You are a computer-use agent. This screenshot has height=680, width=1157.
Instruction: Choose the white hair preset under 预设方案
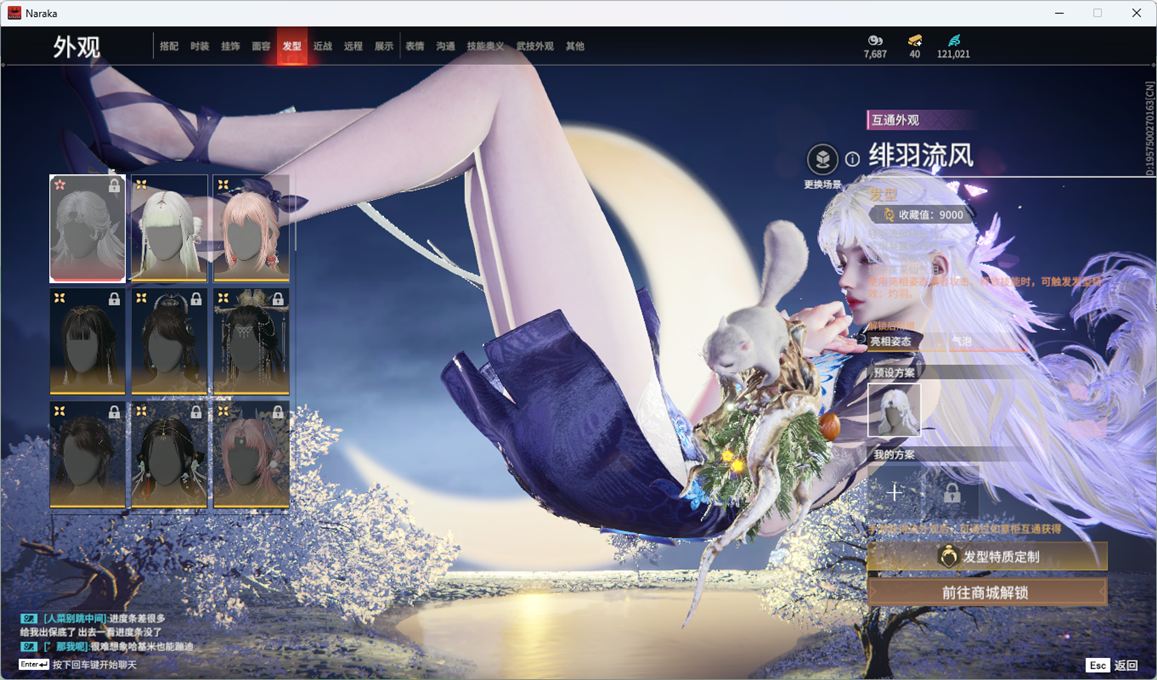click(894, 410)
